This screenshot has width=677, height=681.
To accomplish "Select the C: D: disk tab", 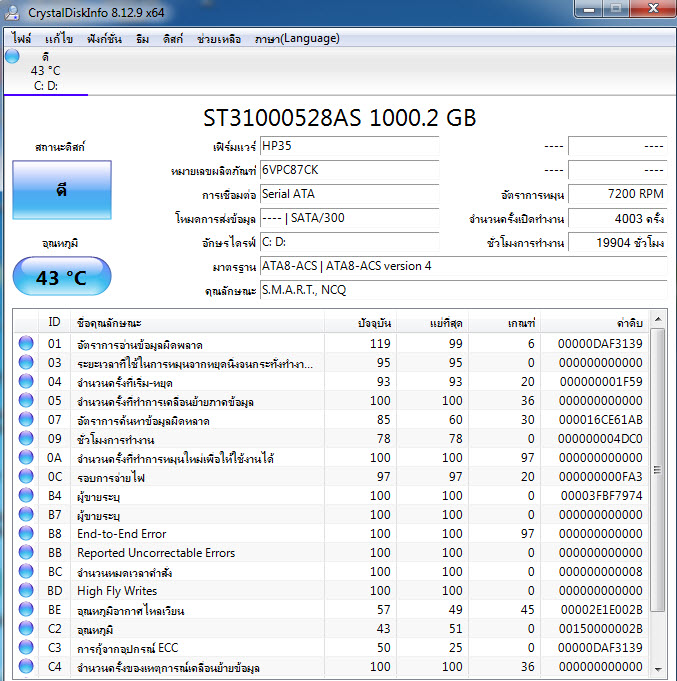I will 46,85.
